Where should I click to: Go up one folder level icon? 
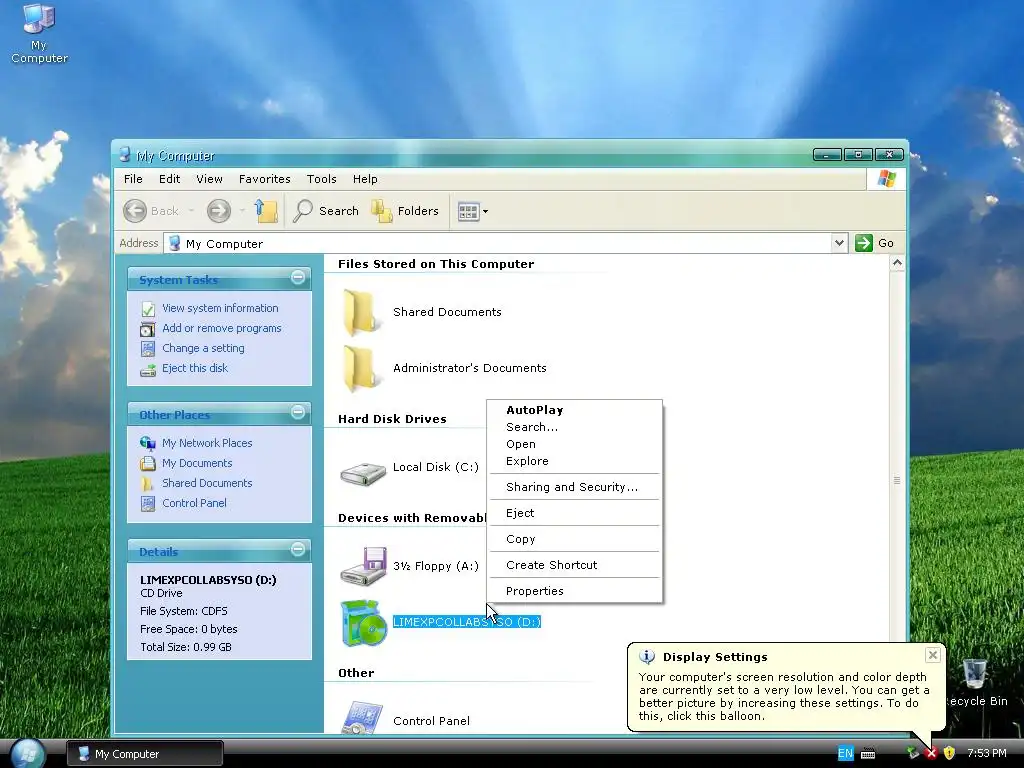266,211
